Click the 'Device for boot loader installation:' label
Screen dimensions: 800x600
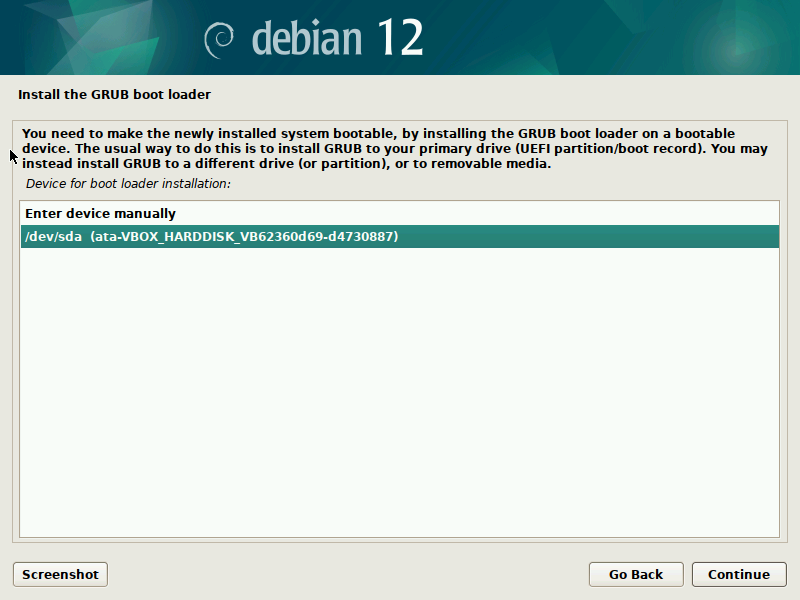pos(128,184)
